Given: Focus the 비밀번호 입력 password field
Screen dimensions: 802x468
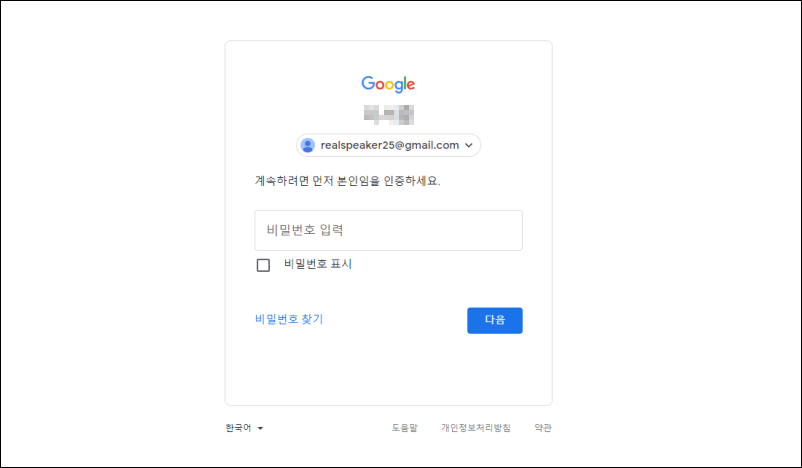Looking at the screenshot, I should click(x=389, y=230).
